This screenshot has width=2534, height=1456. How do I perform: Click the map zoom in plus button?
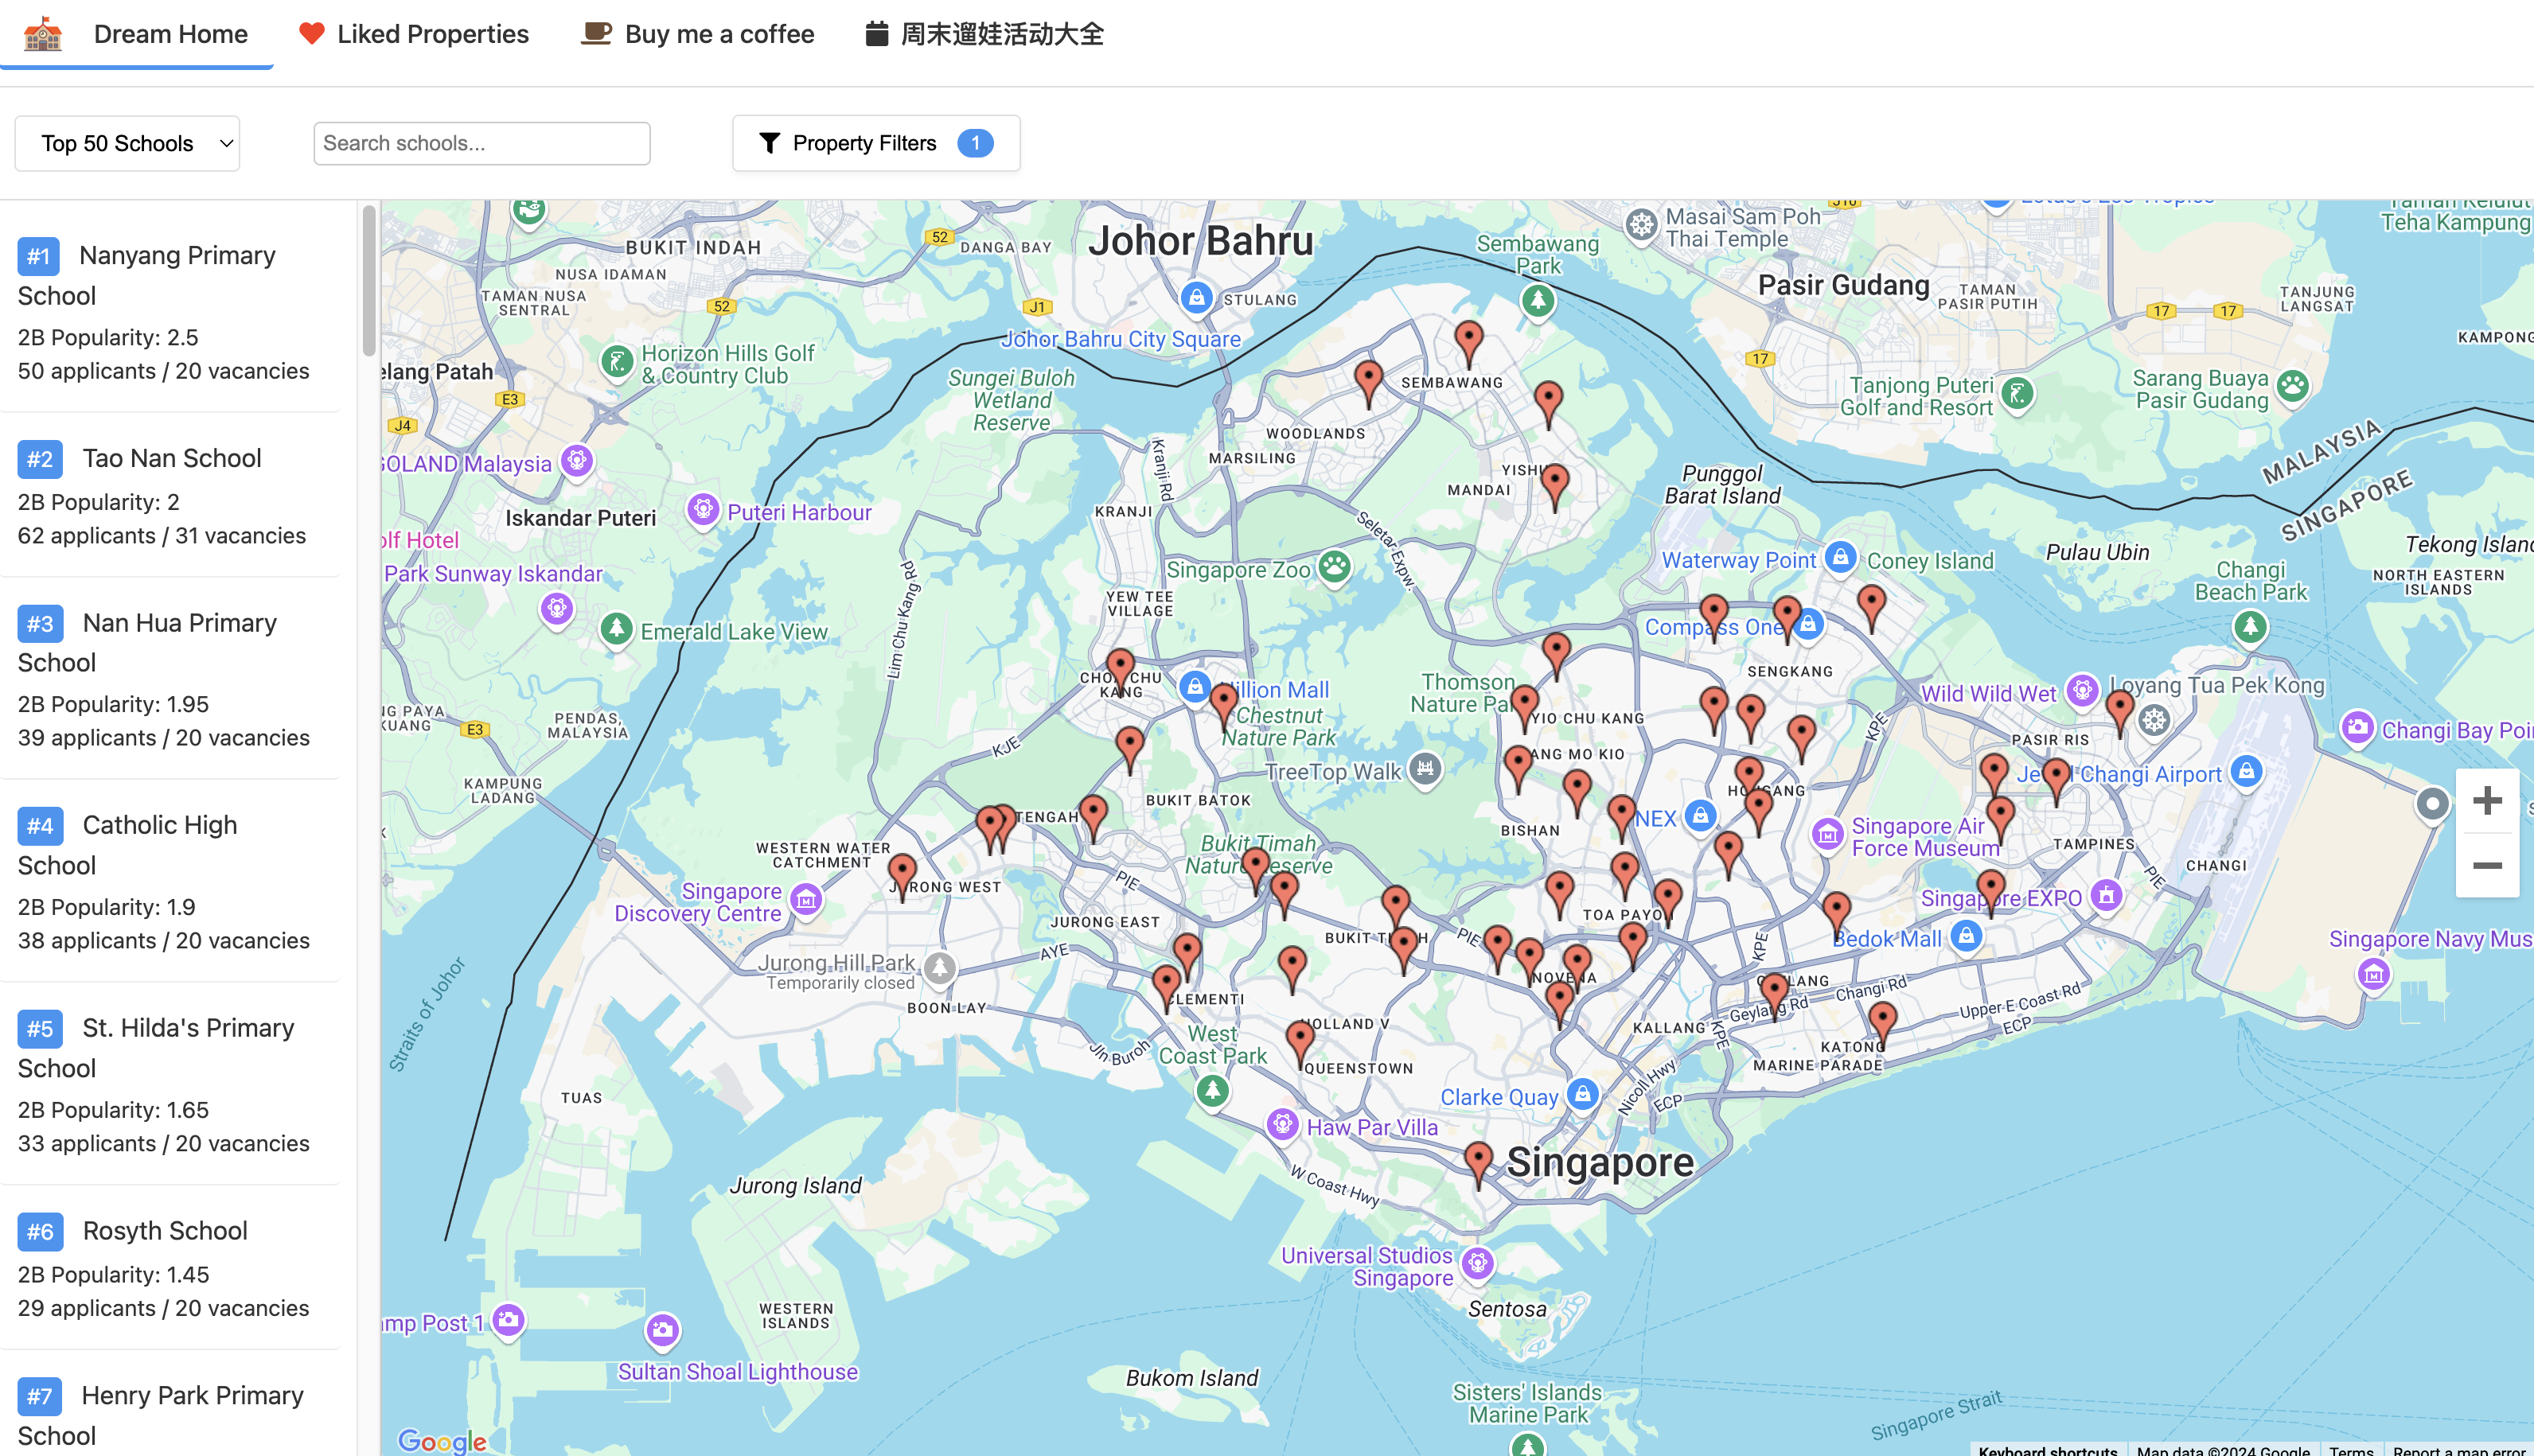coord(2487,801)
